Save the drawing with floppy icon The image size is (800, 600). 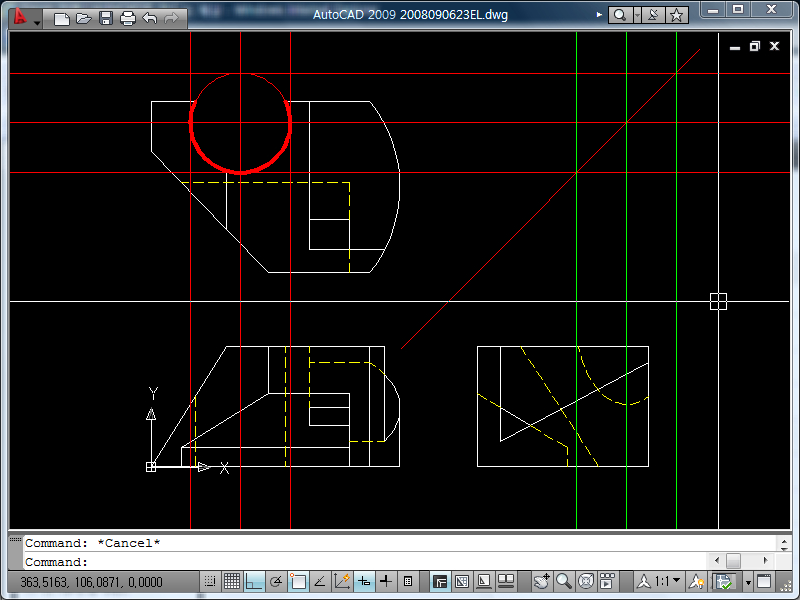[x=106, y=18]
